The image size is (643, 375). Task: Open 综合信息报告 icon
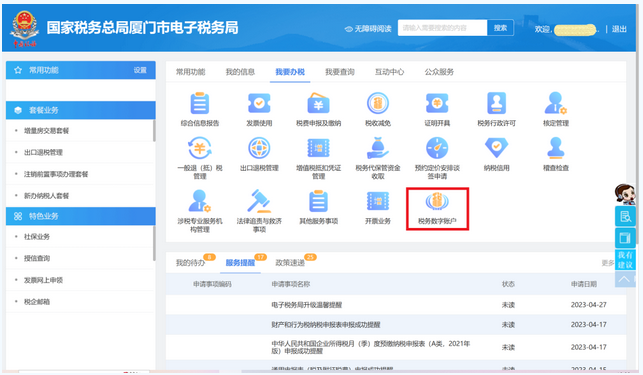pos(200,103)
